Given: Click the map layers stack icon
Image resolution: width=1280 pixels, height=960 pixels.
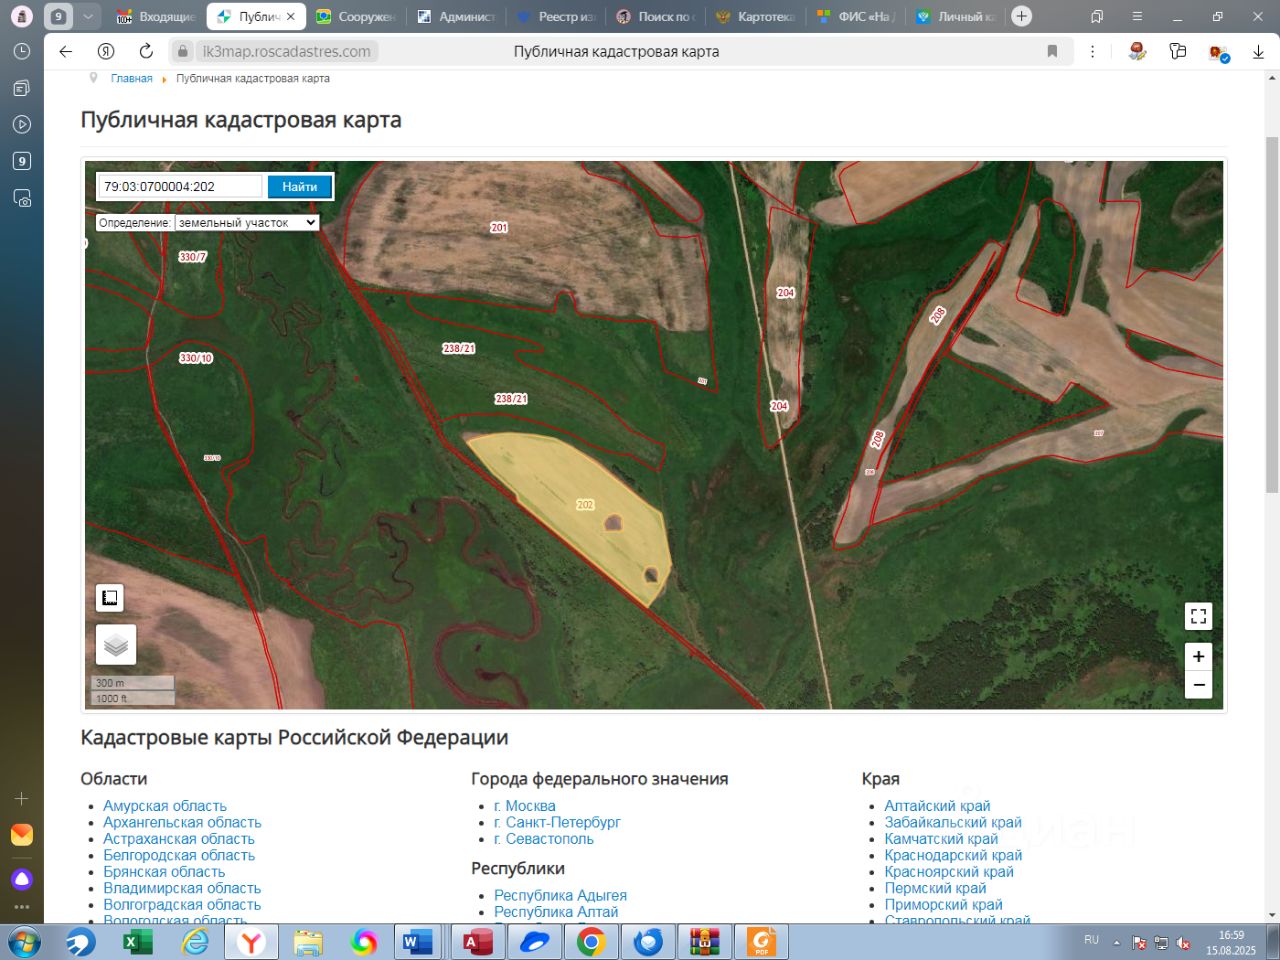Looking at the screenshot, I should (116, 645).
